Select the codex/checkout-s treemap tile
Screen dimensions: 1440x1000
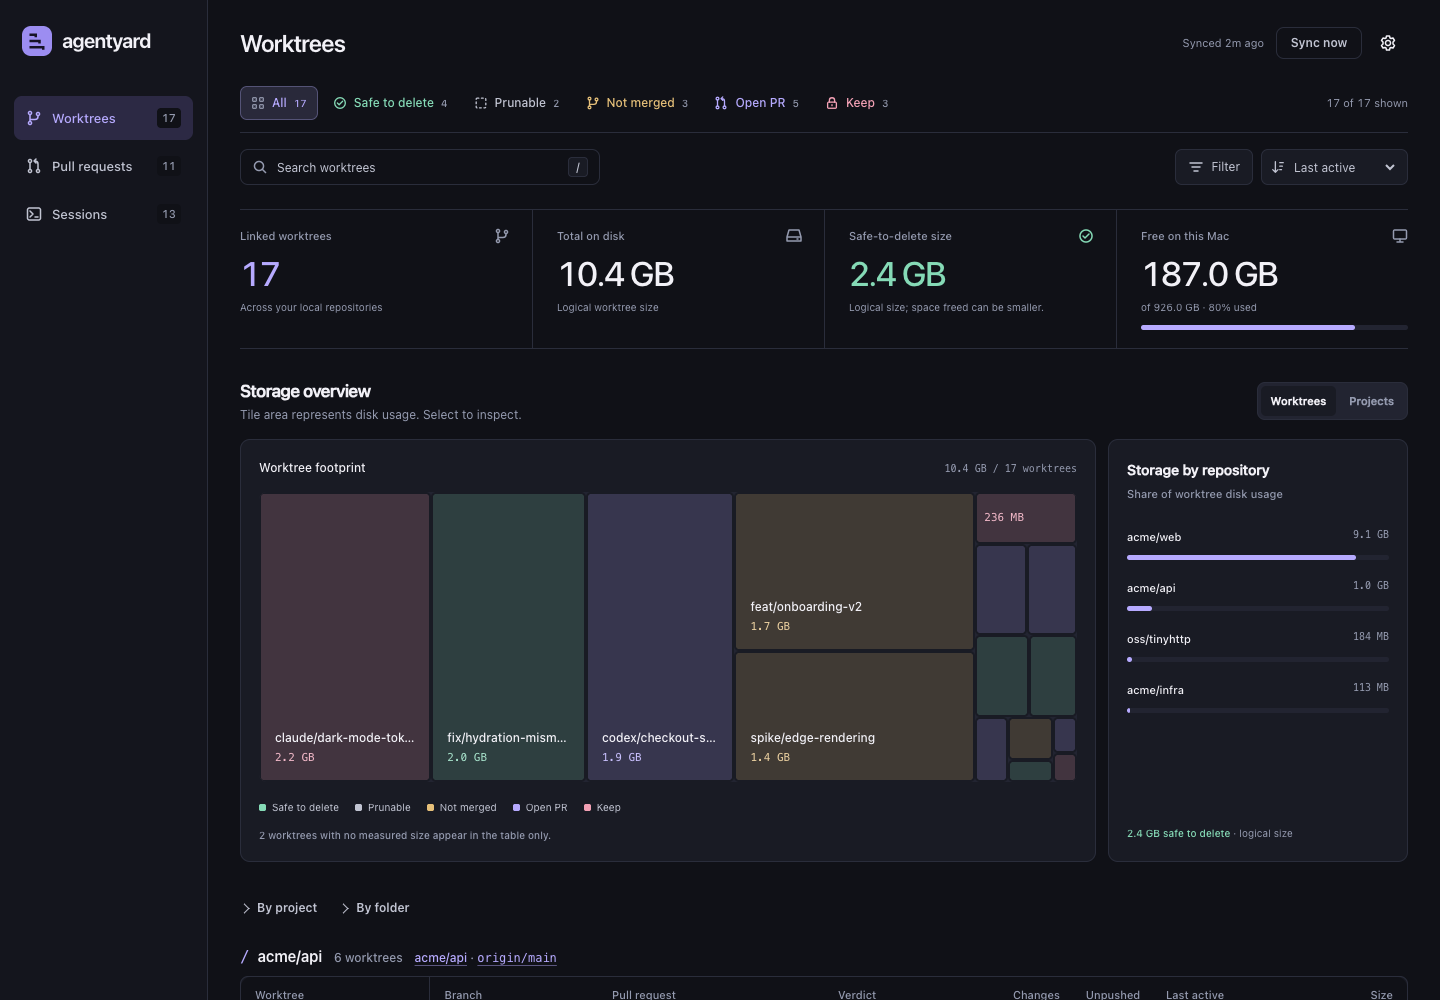click(x=660, y=637)
